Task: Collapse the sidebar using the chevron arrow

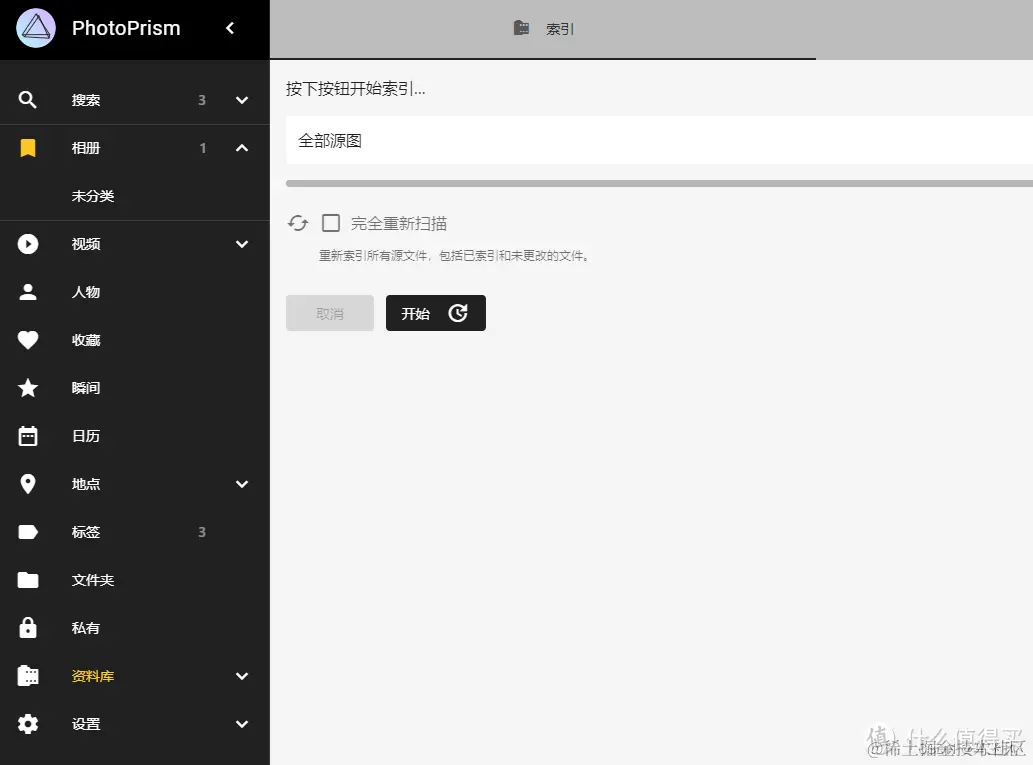Action: click(x=229, y=29)
